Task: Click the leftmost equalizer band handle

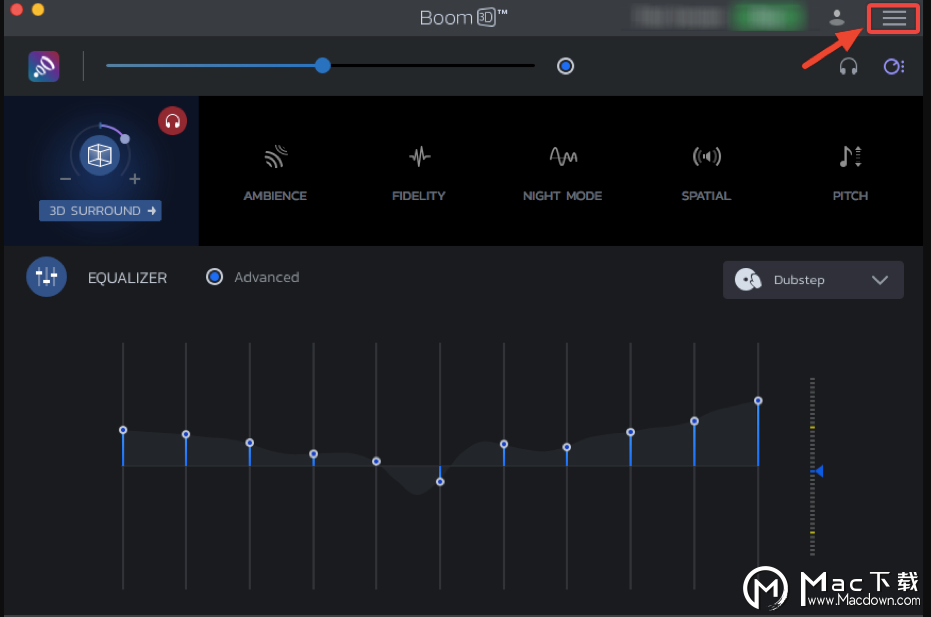Action: coord(123,430)
